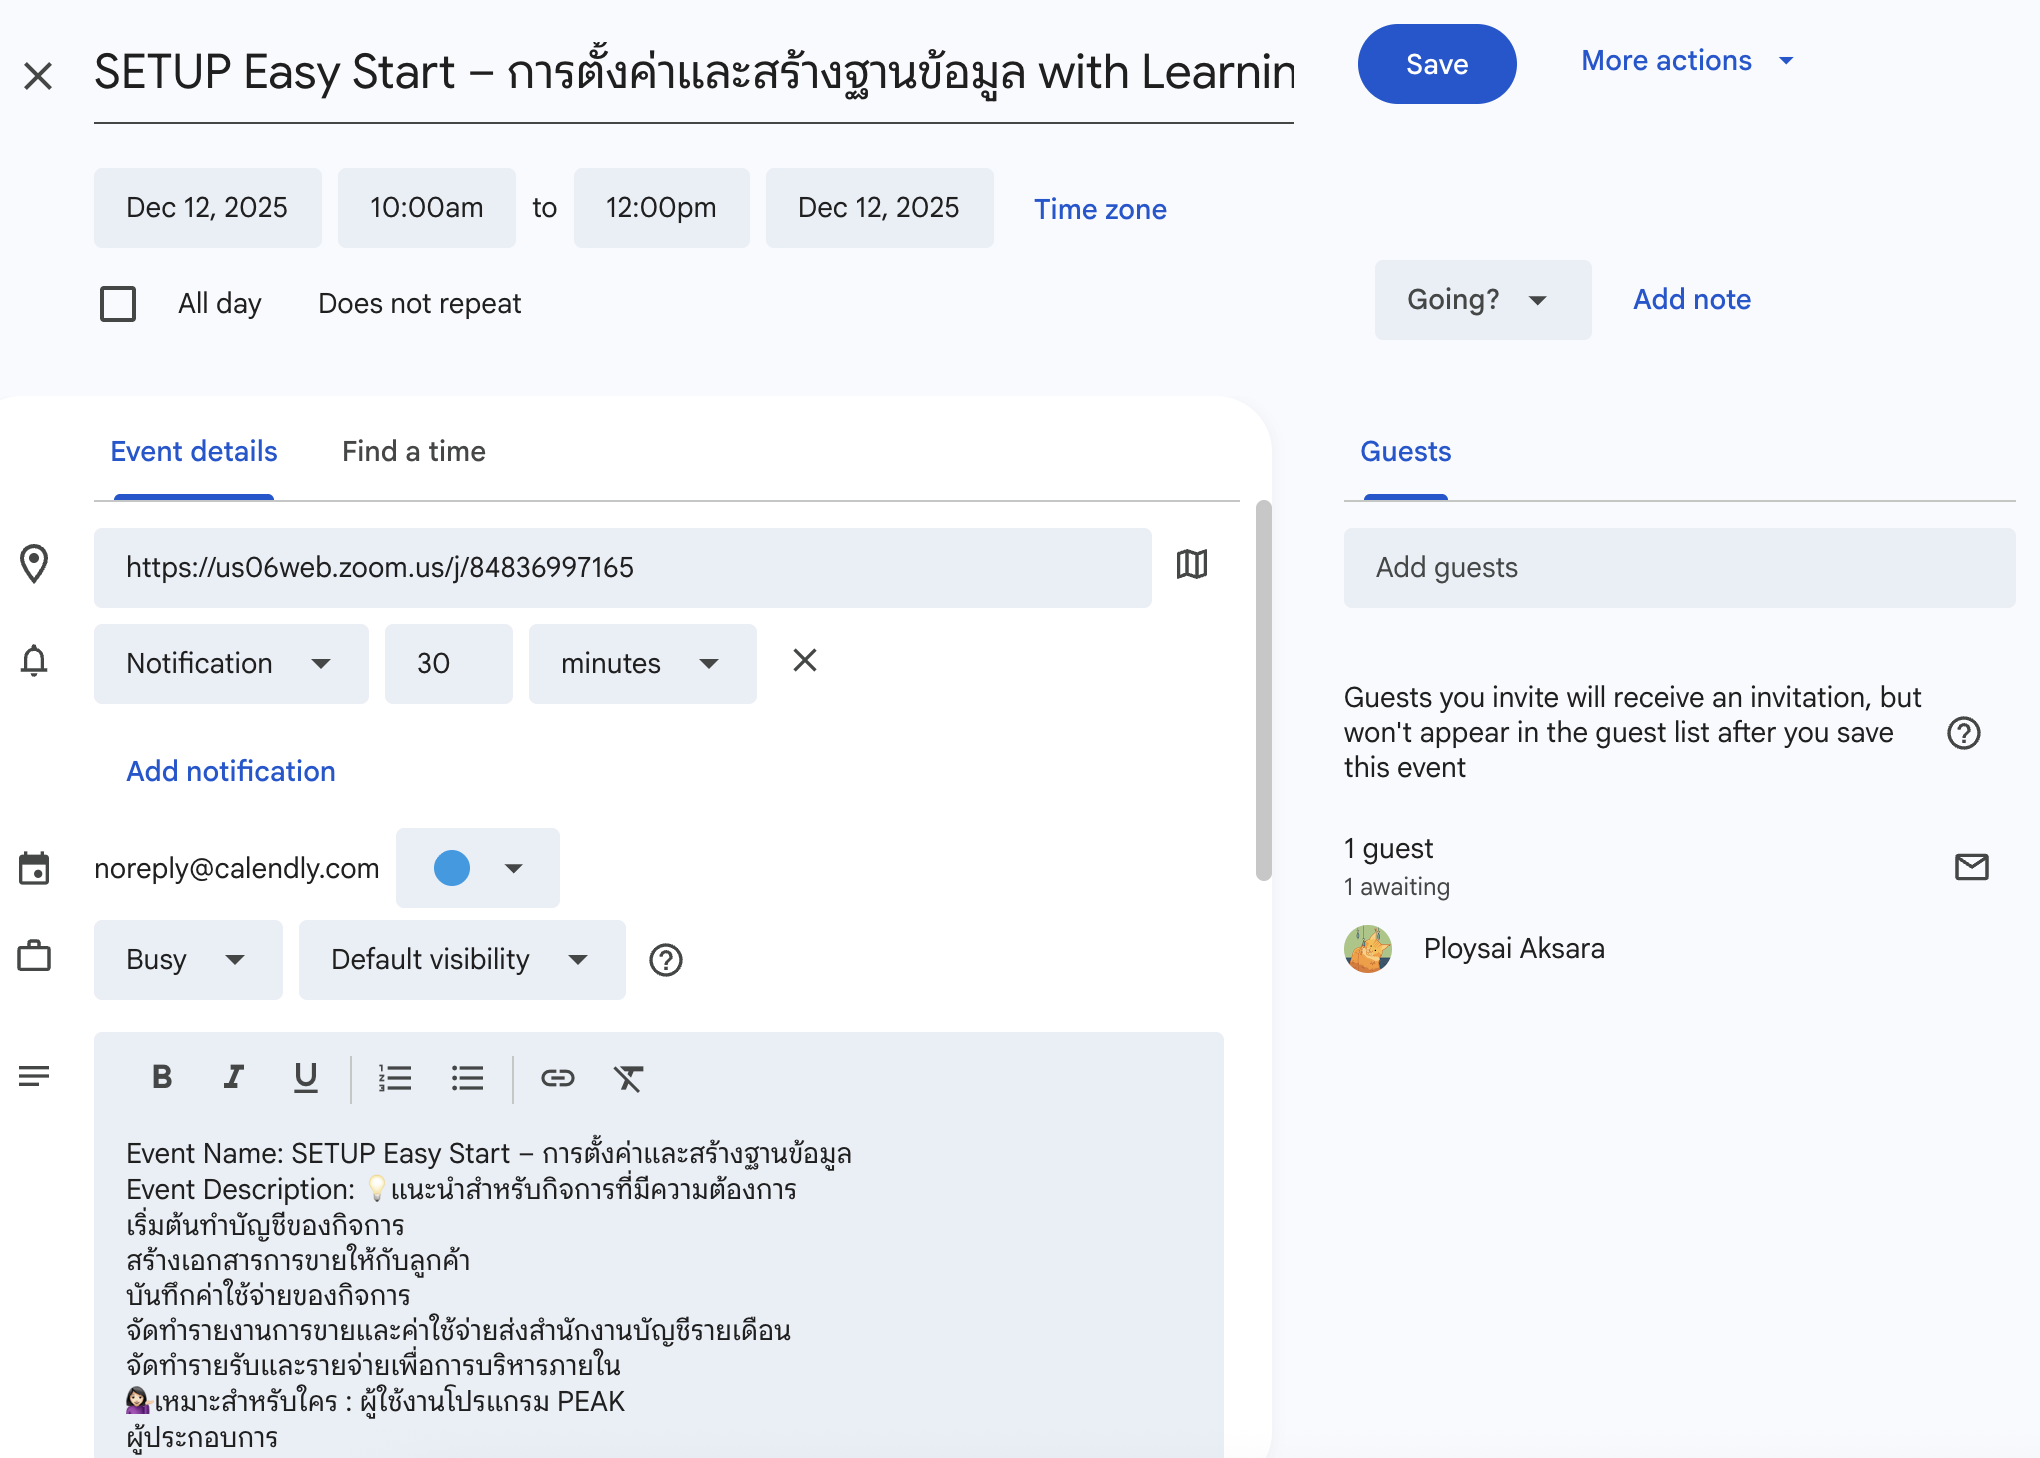
Task: Preview location in Maps icon
Action: [x=1191, y=565]
